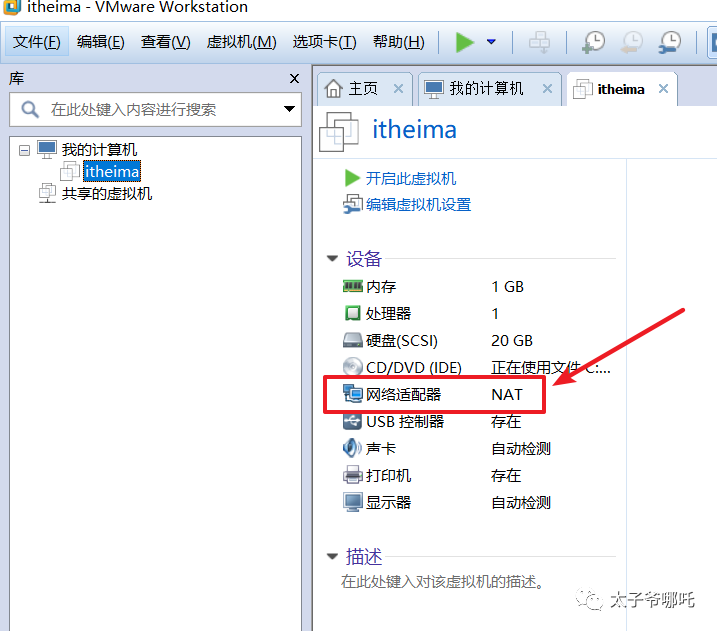717x631 pixels.
Task: Click the shared VMs icon in library tree
Action: [48, 193]
